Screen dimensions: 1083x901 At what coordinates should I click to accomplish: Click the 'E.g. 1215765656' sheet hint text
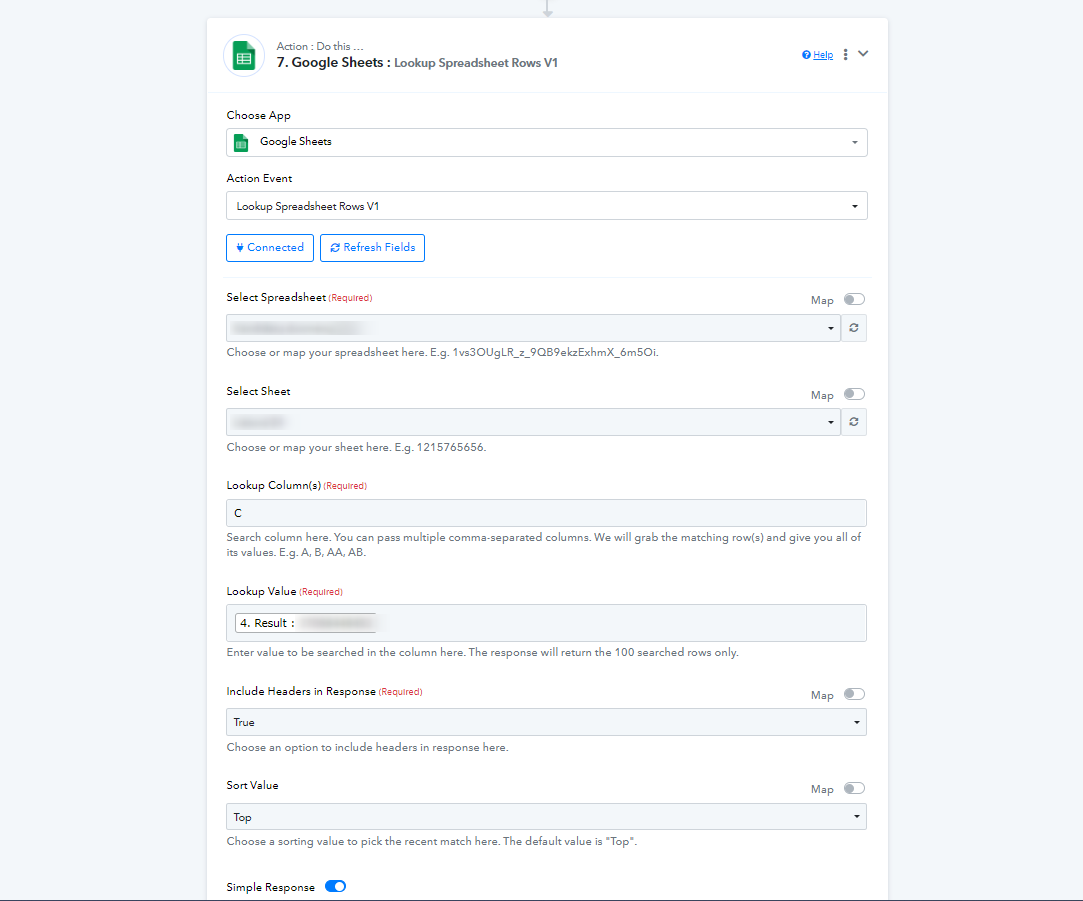coord(440,447)
